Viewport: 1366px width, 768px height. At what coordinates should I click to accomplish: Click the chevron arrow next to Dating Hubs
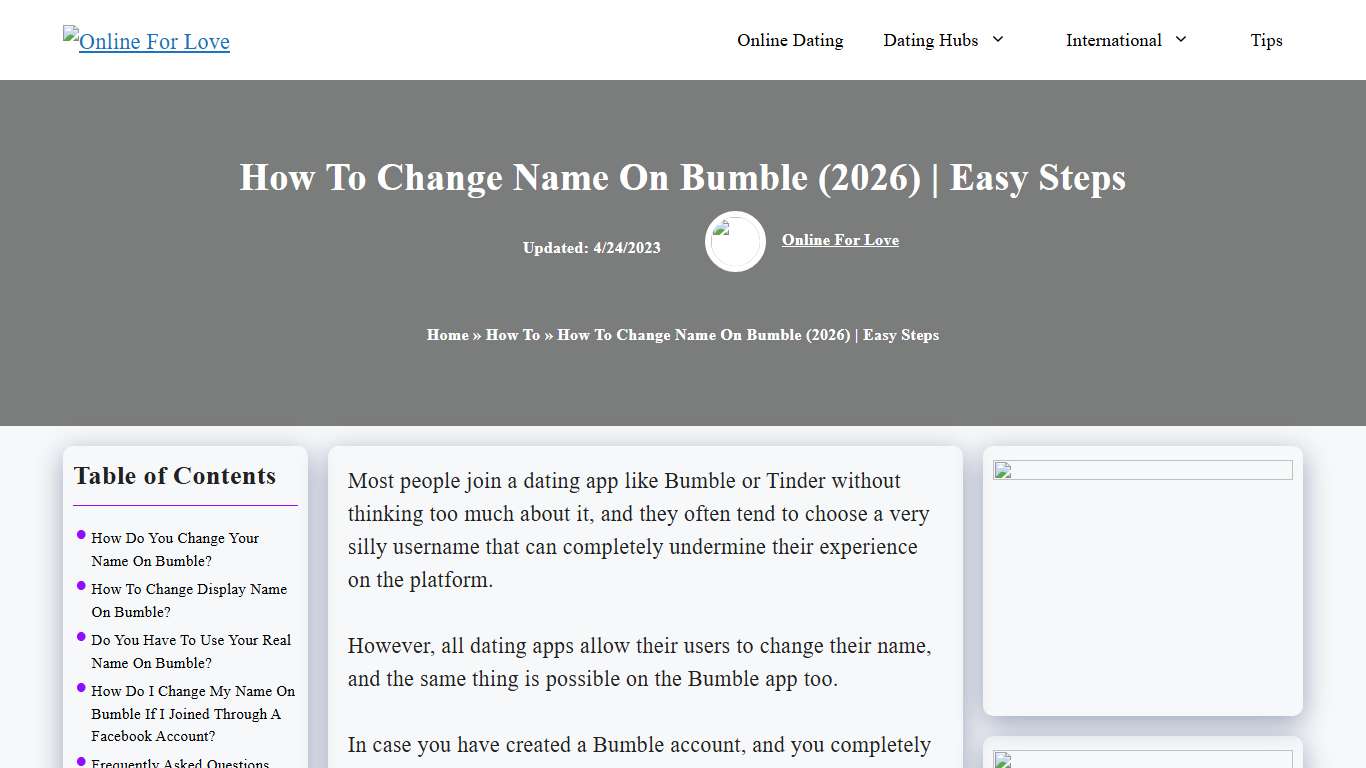[x=997, y=40]
